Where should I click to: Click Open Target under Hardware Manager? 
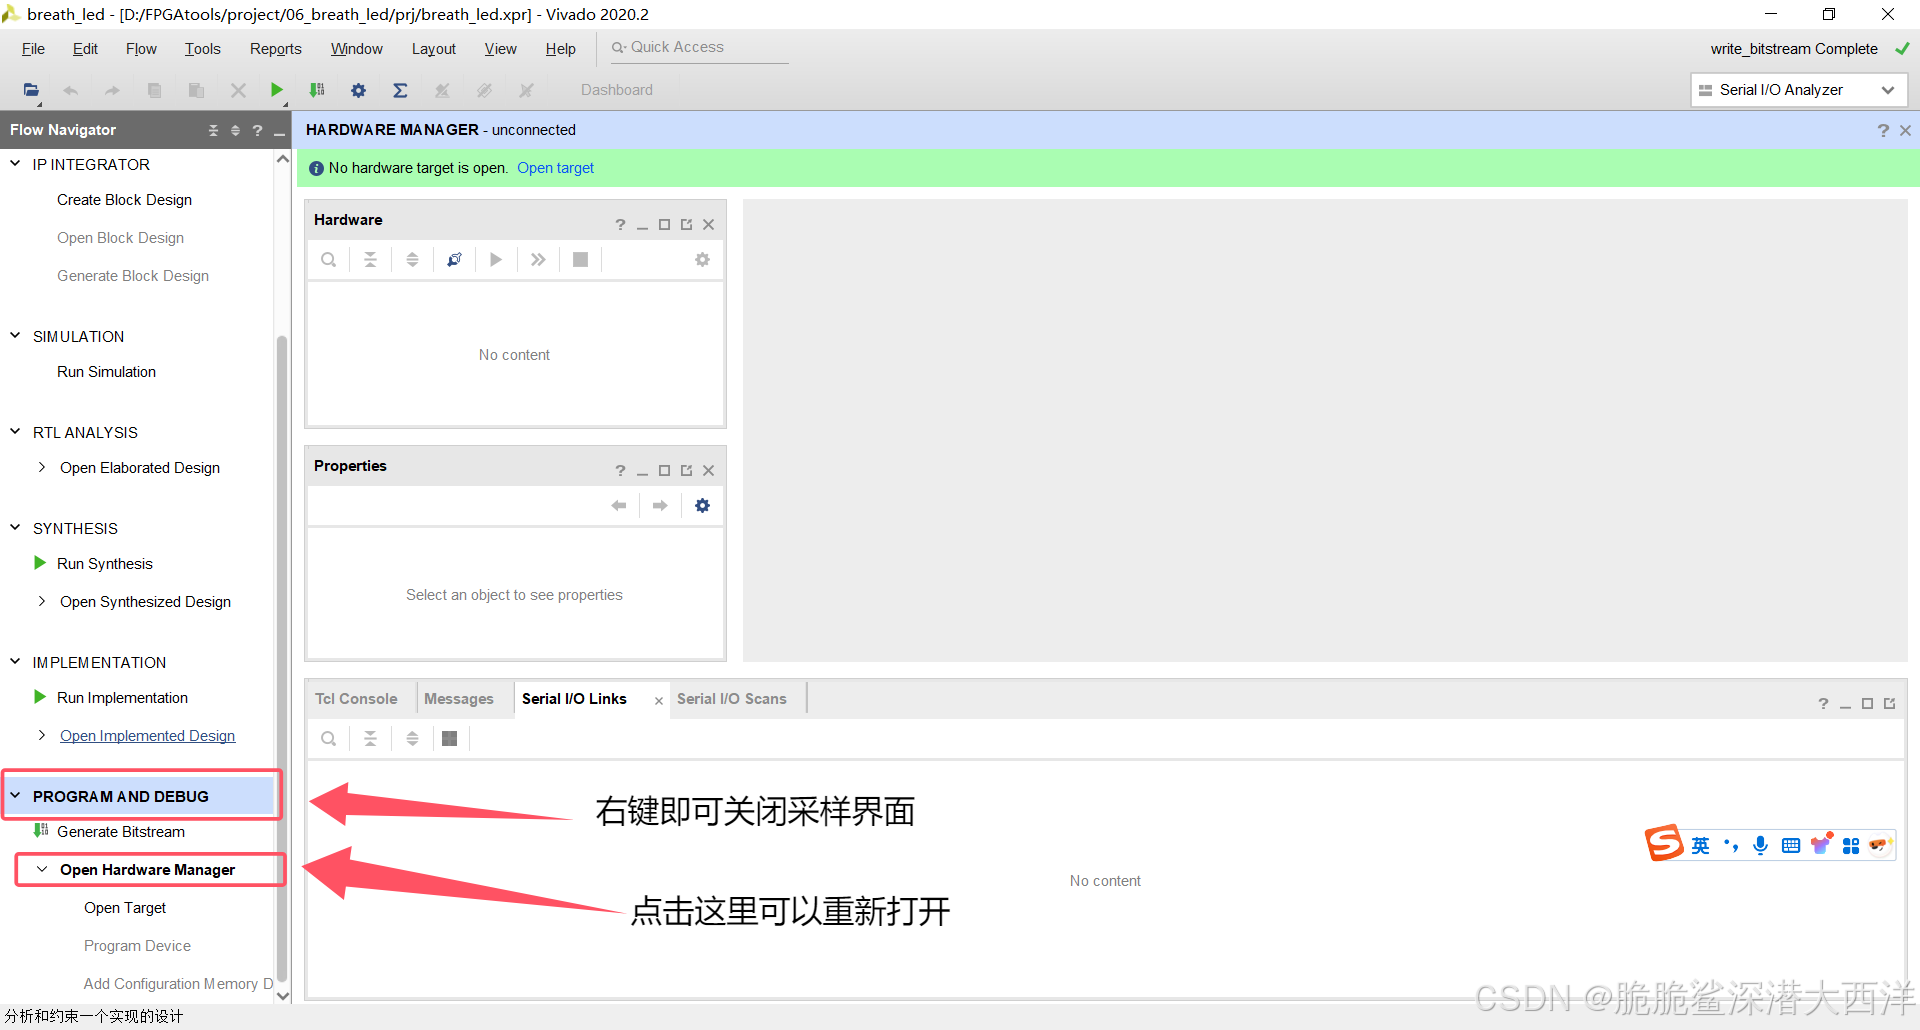(x=125, y=908)
